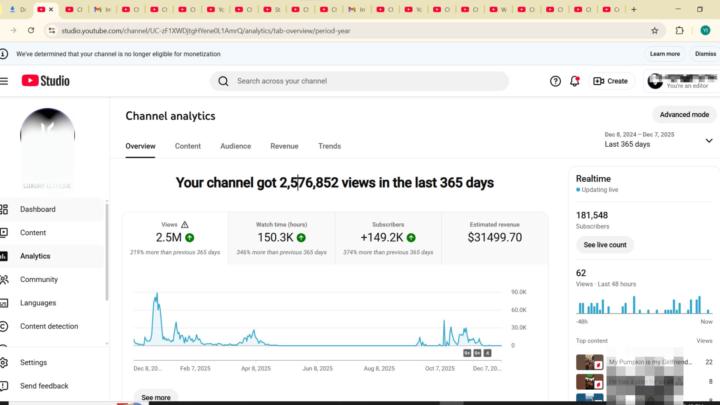
Task: Click the first video marker under the chart
Action: (x=467, y=353)
